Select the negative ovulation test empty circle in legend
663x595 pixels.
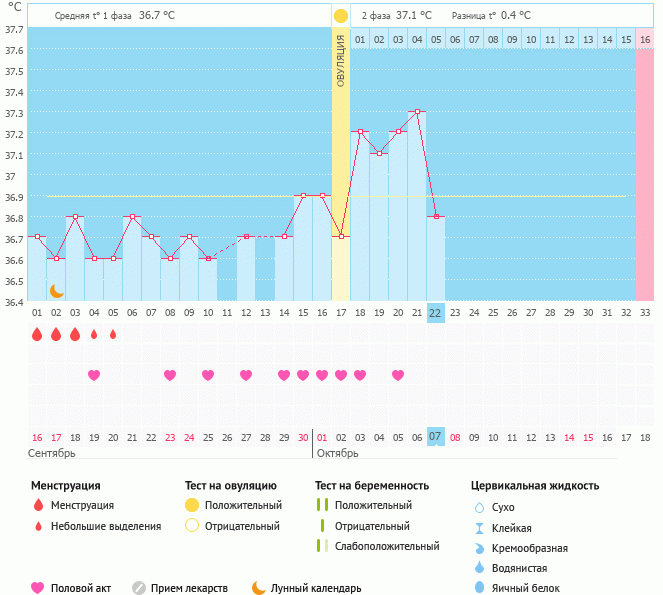pyautogui.click(x=191, y=526)
